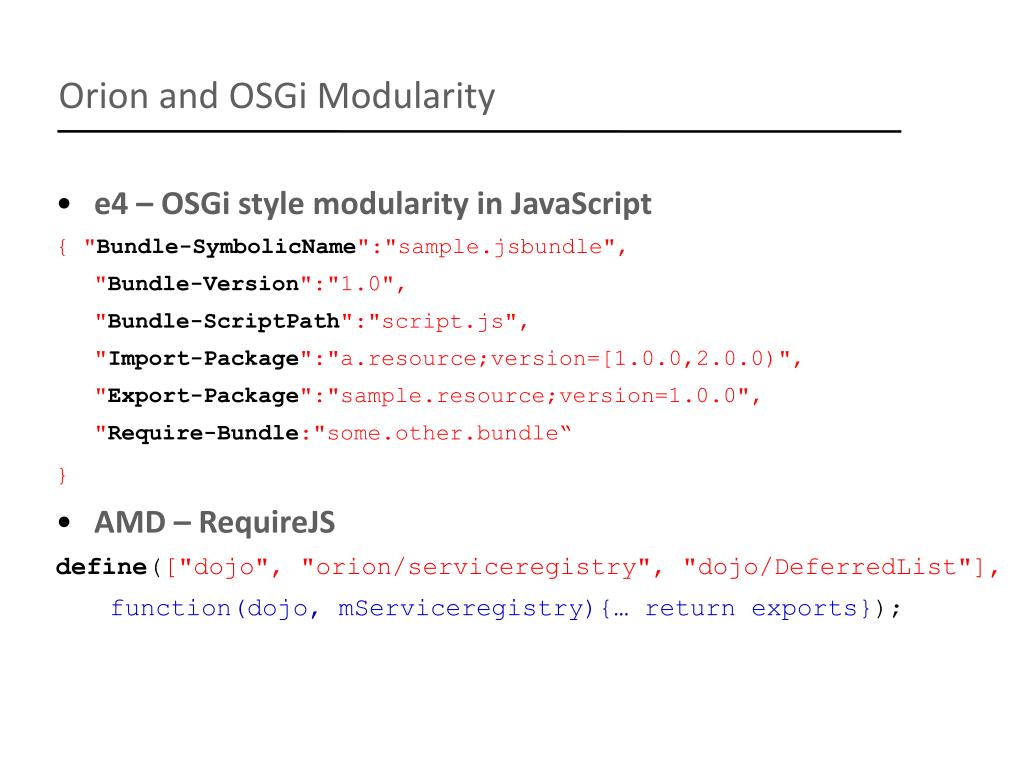Select the "Import-Package" key

tap(203, 359)
